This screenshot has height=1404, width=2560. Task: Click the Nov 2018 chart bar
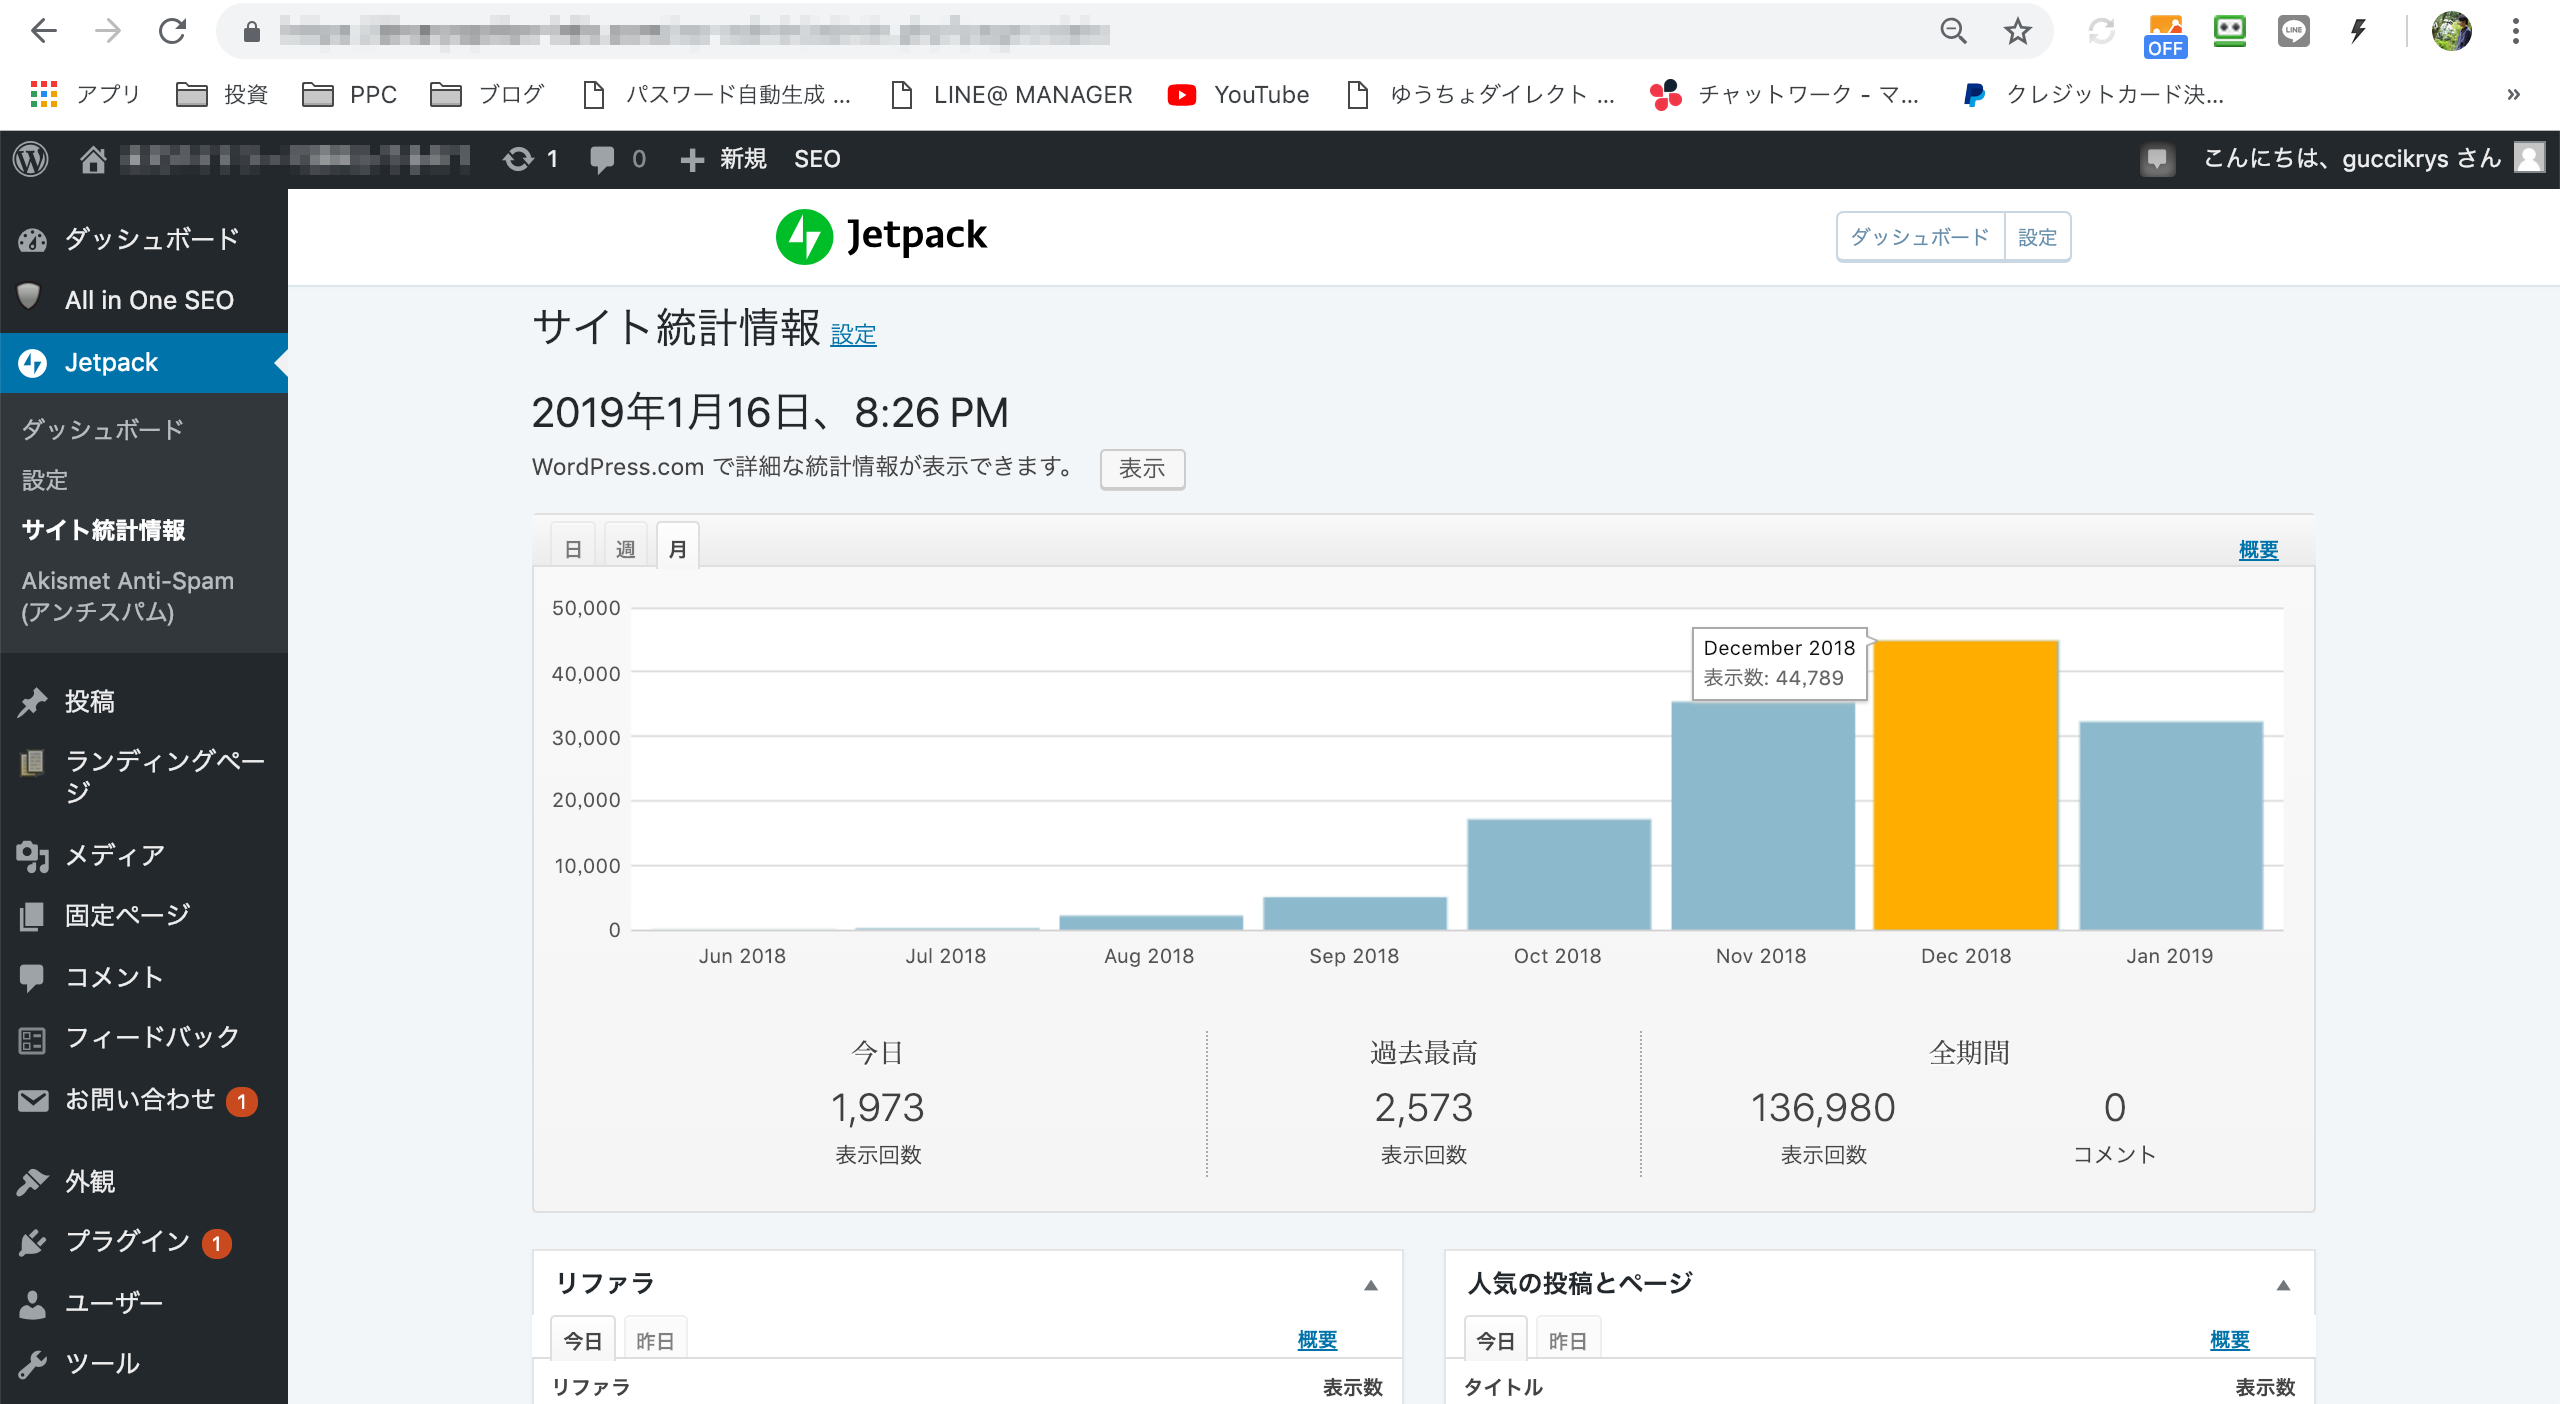tap(1762, 816)
